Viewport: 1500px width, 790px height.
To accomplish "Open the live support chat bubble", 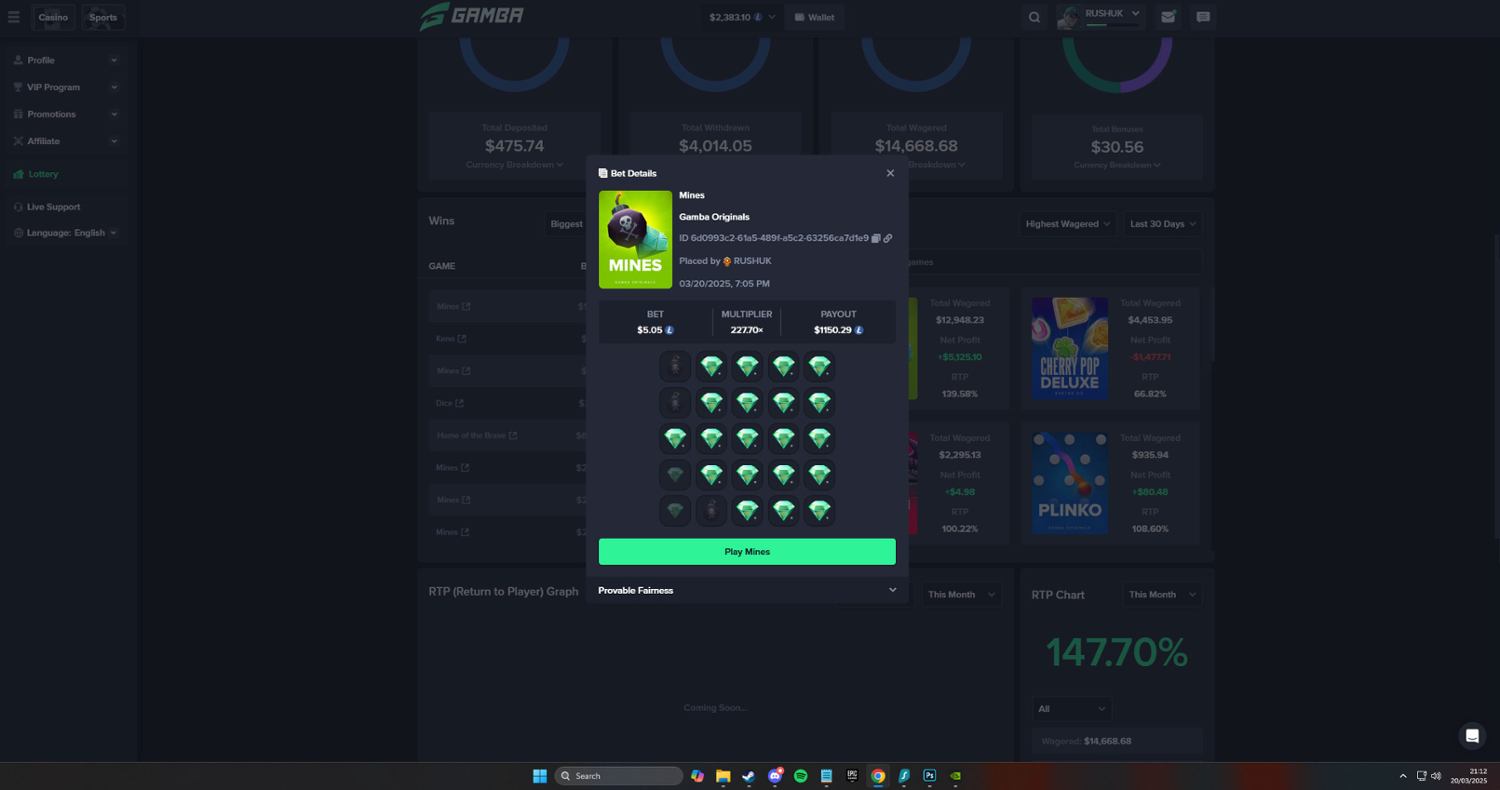I will (1472, 736).
